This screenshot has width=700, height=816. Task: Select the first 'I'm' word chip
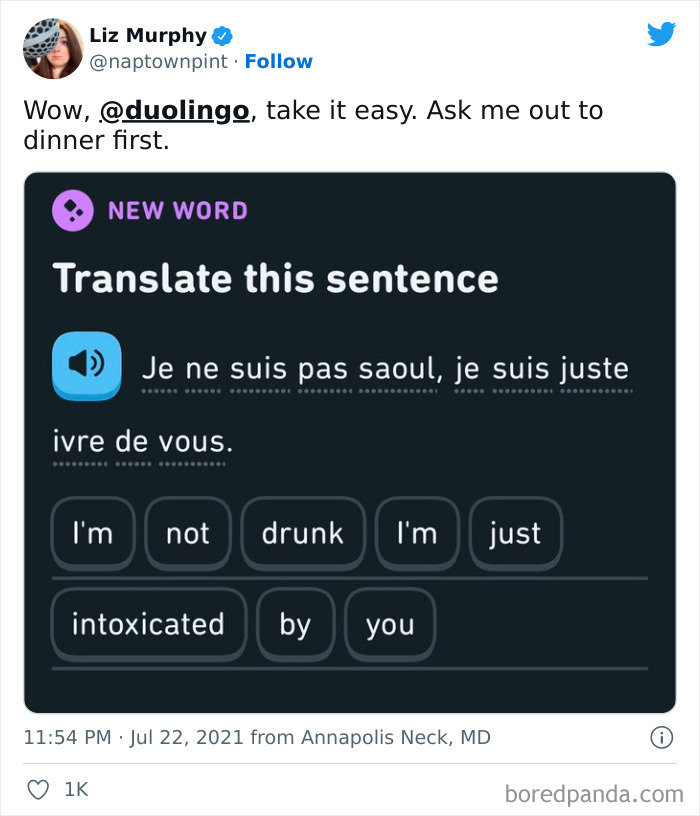click(x=93, y=533)
